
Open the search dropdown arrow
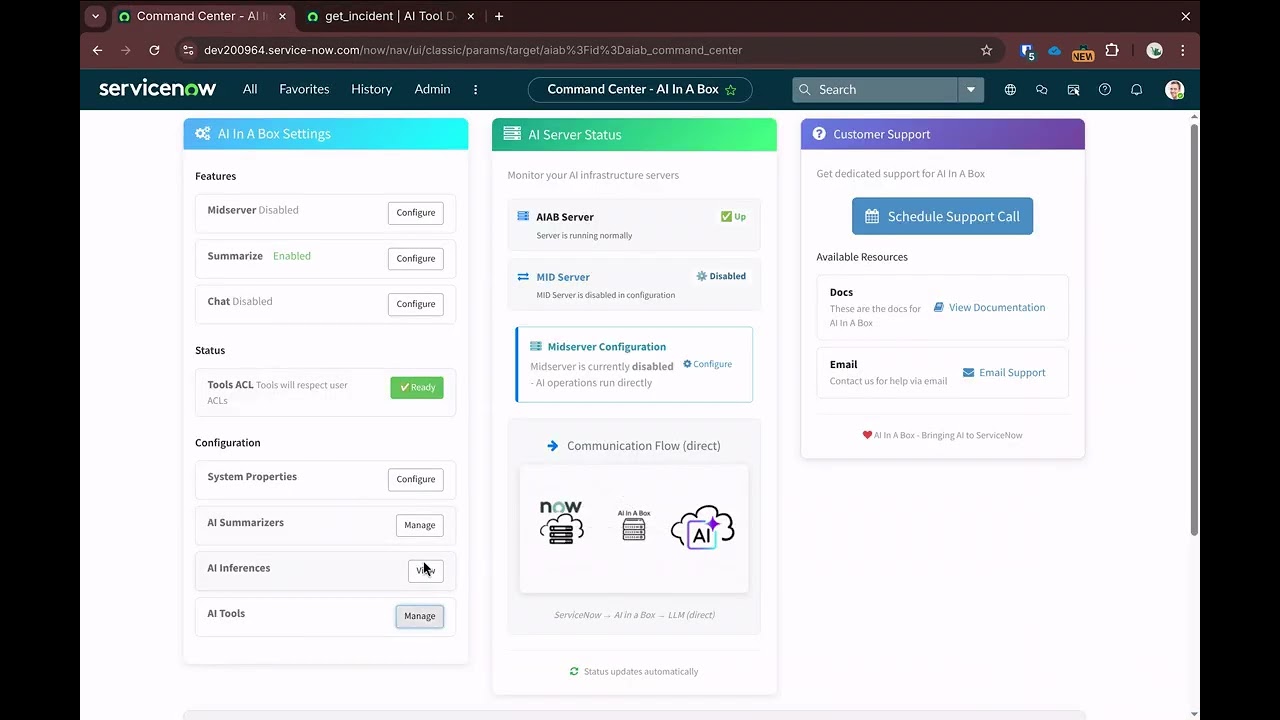click(970, 89)
